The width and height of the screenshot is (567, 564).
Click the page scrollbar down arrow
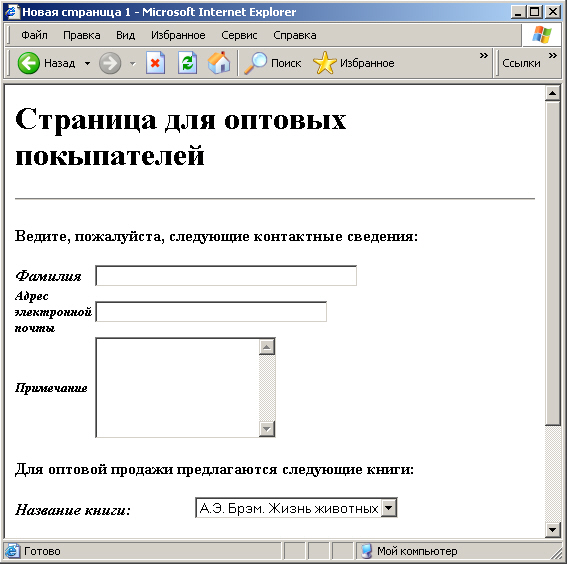(x=552, y=530)
